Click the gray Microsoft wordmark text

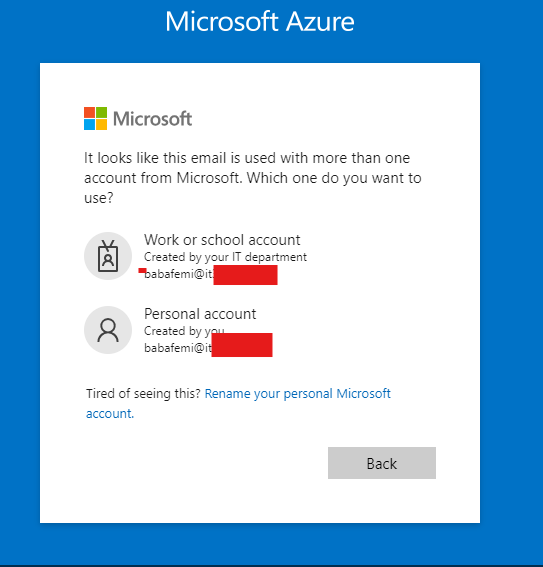[152, 119]
